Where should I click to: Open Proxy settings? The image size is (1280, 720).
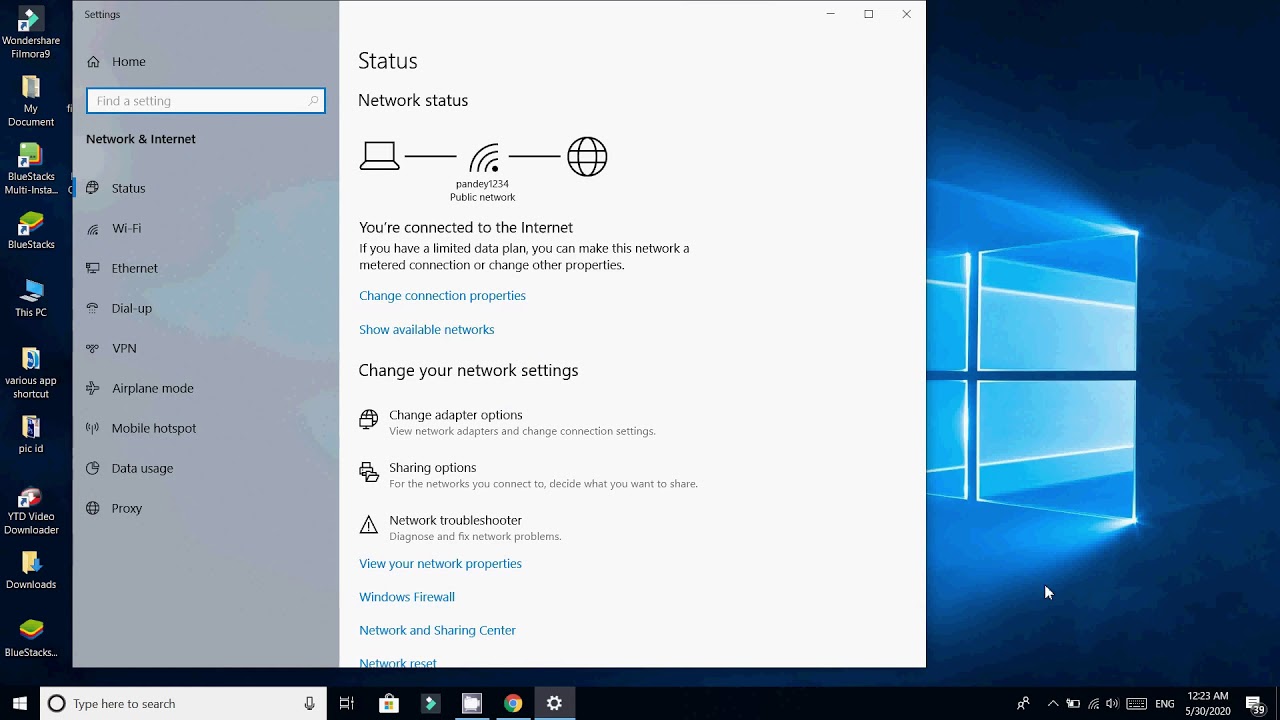(x=127, y=508)
